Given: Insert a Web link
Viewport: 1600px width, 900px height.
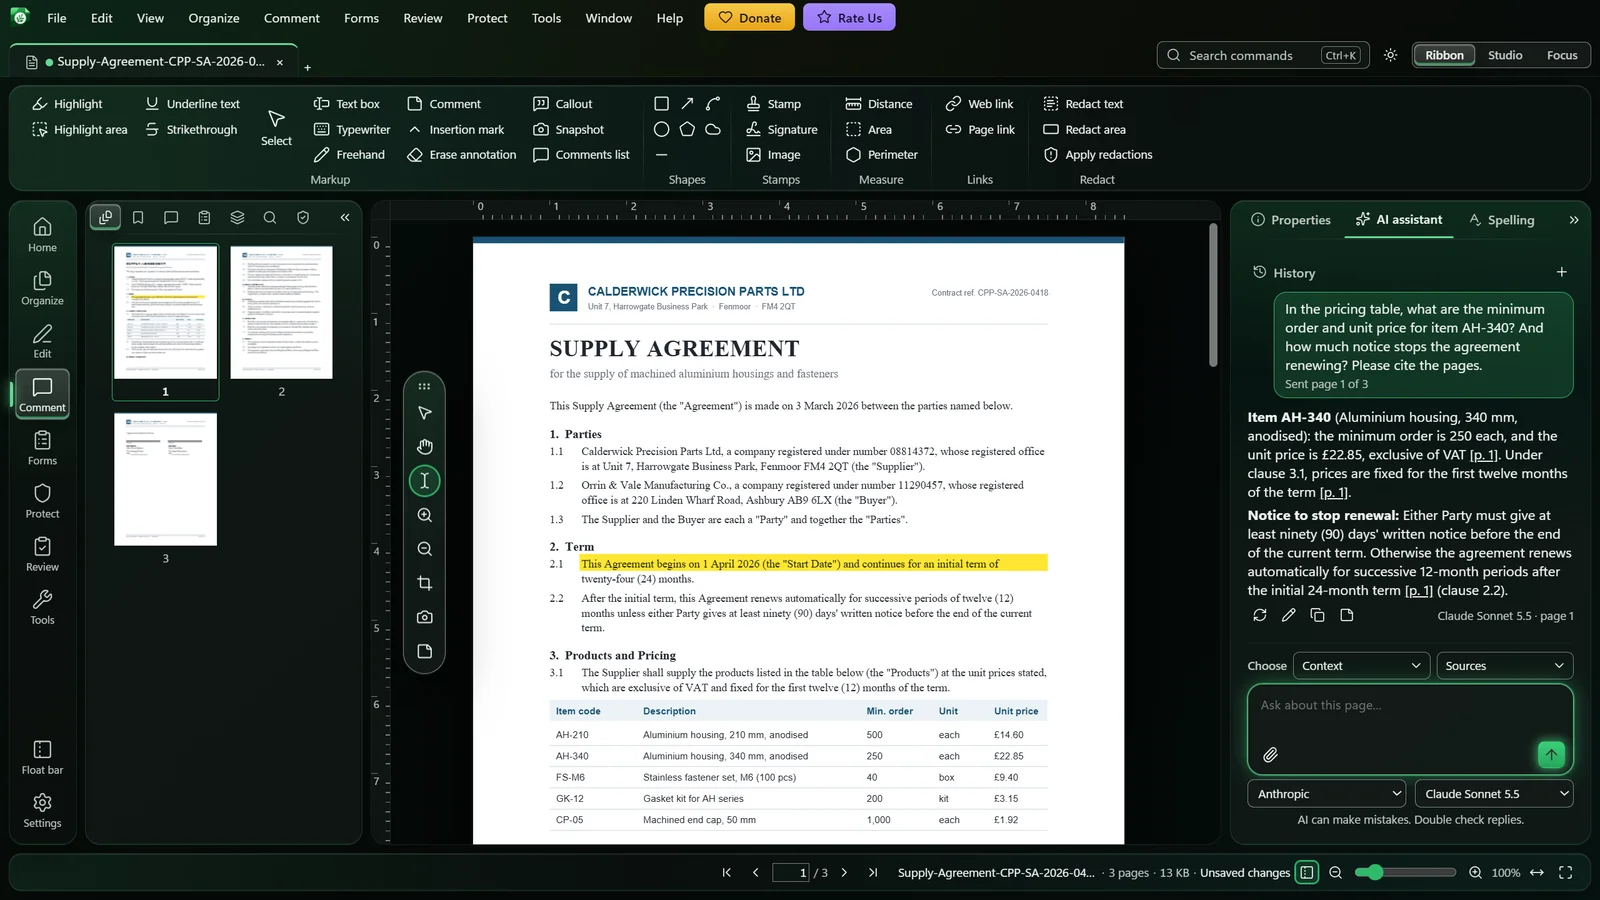Looking at the screenshot, I should coord(980,104).
